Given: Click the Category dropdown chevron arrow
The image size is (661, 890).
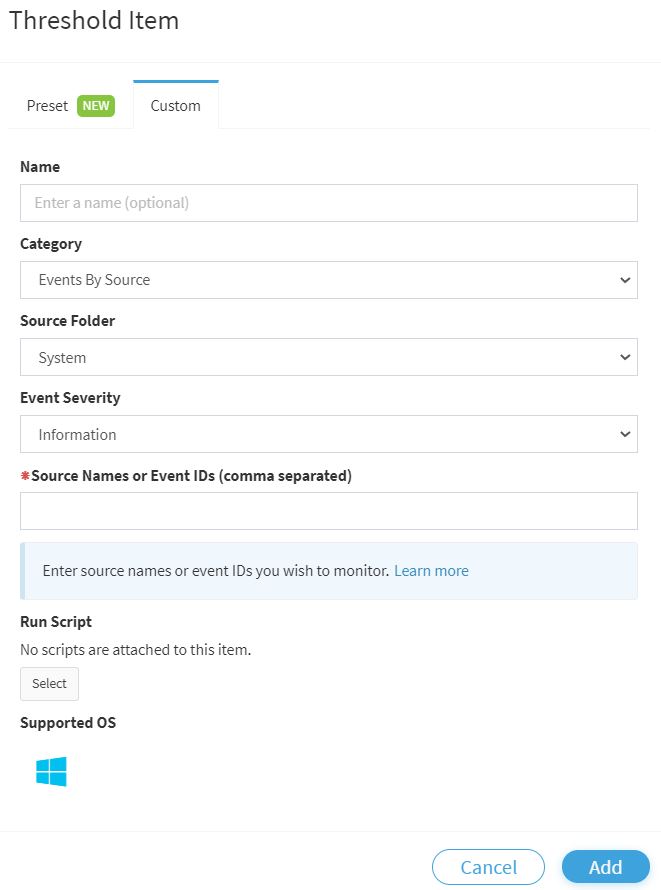Looking at the screenshot, I should tap(625, 280).
